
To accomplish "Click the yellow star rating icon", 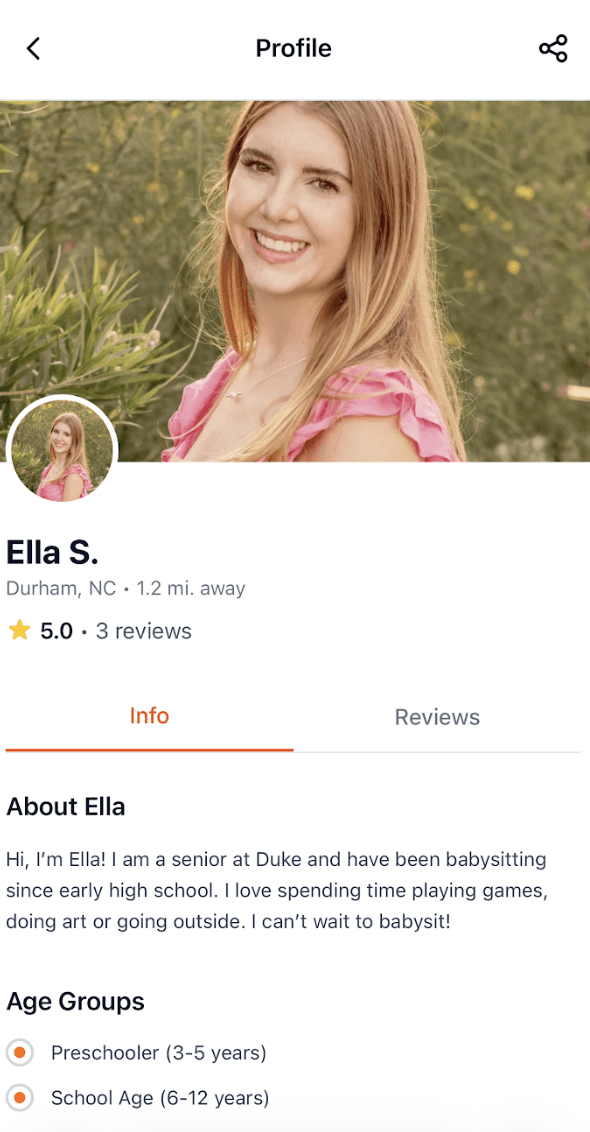I will pos(19,631).
